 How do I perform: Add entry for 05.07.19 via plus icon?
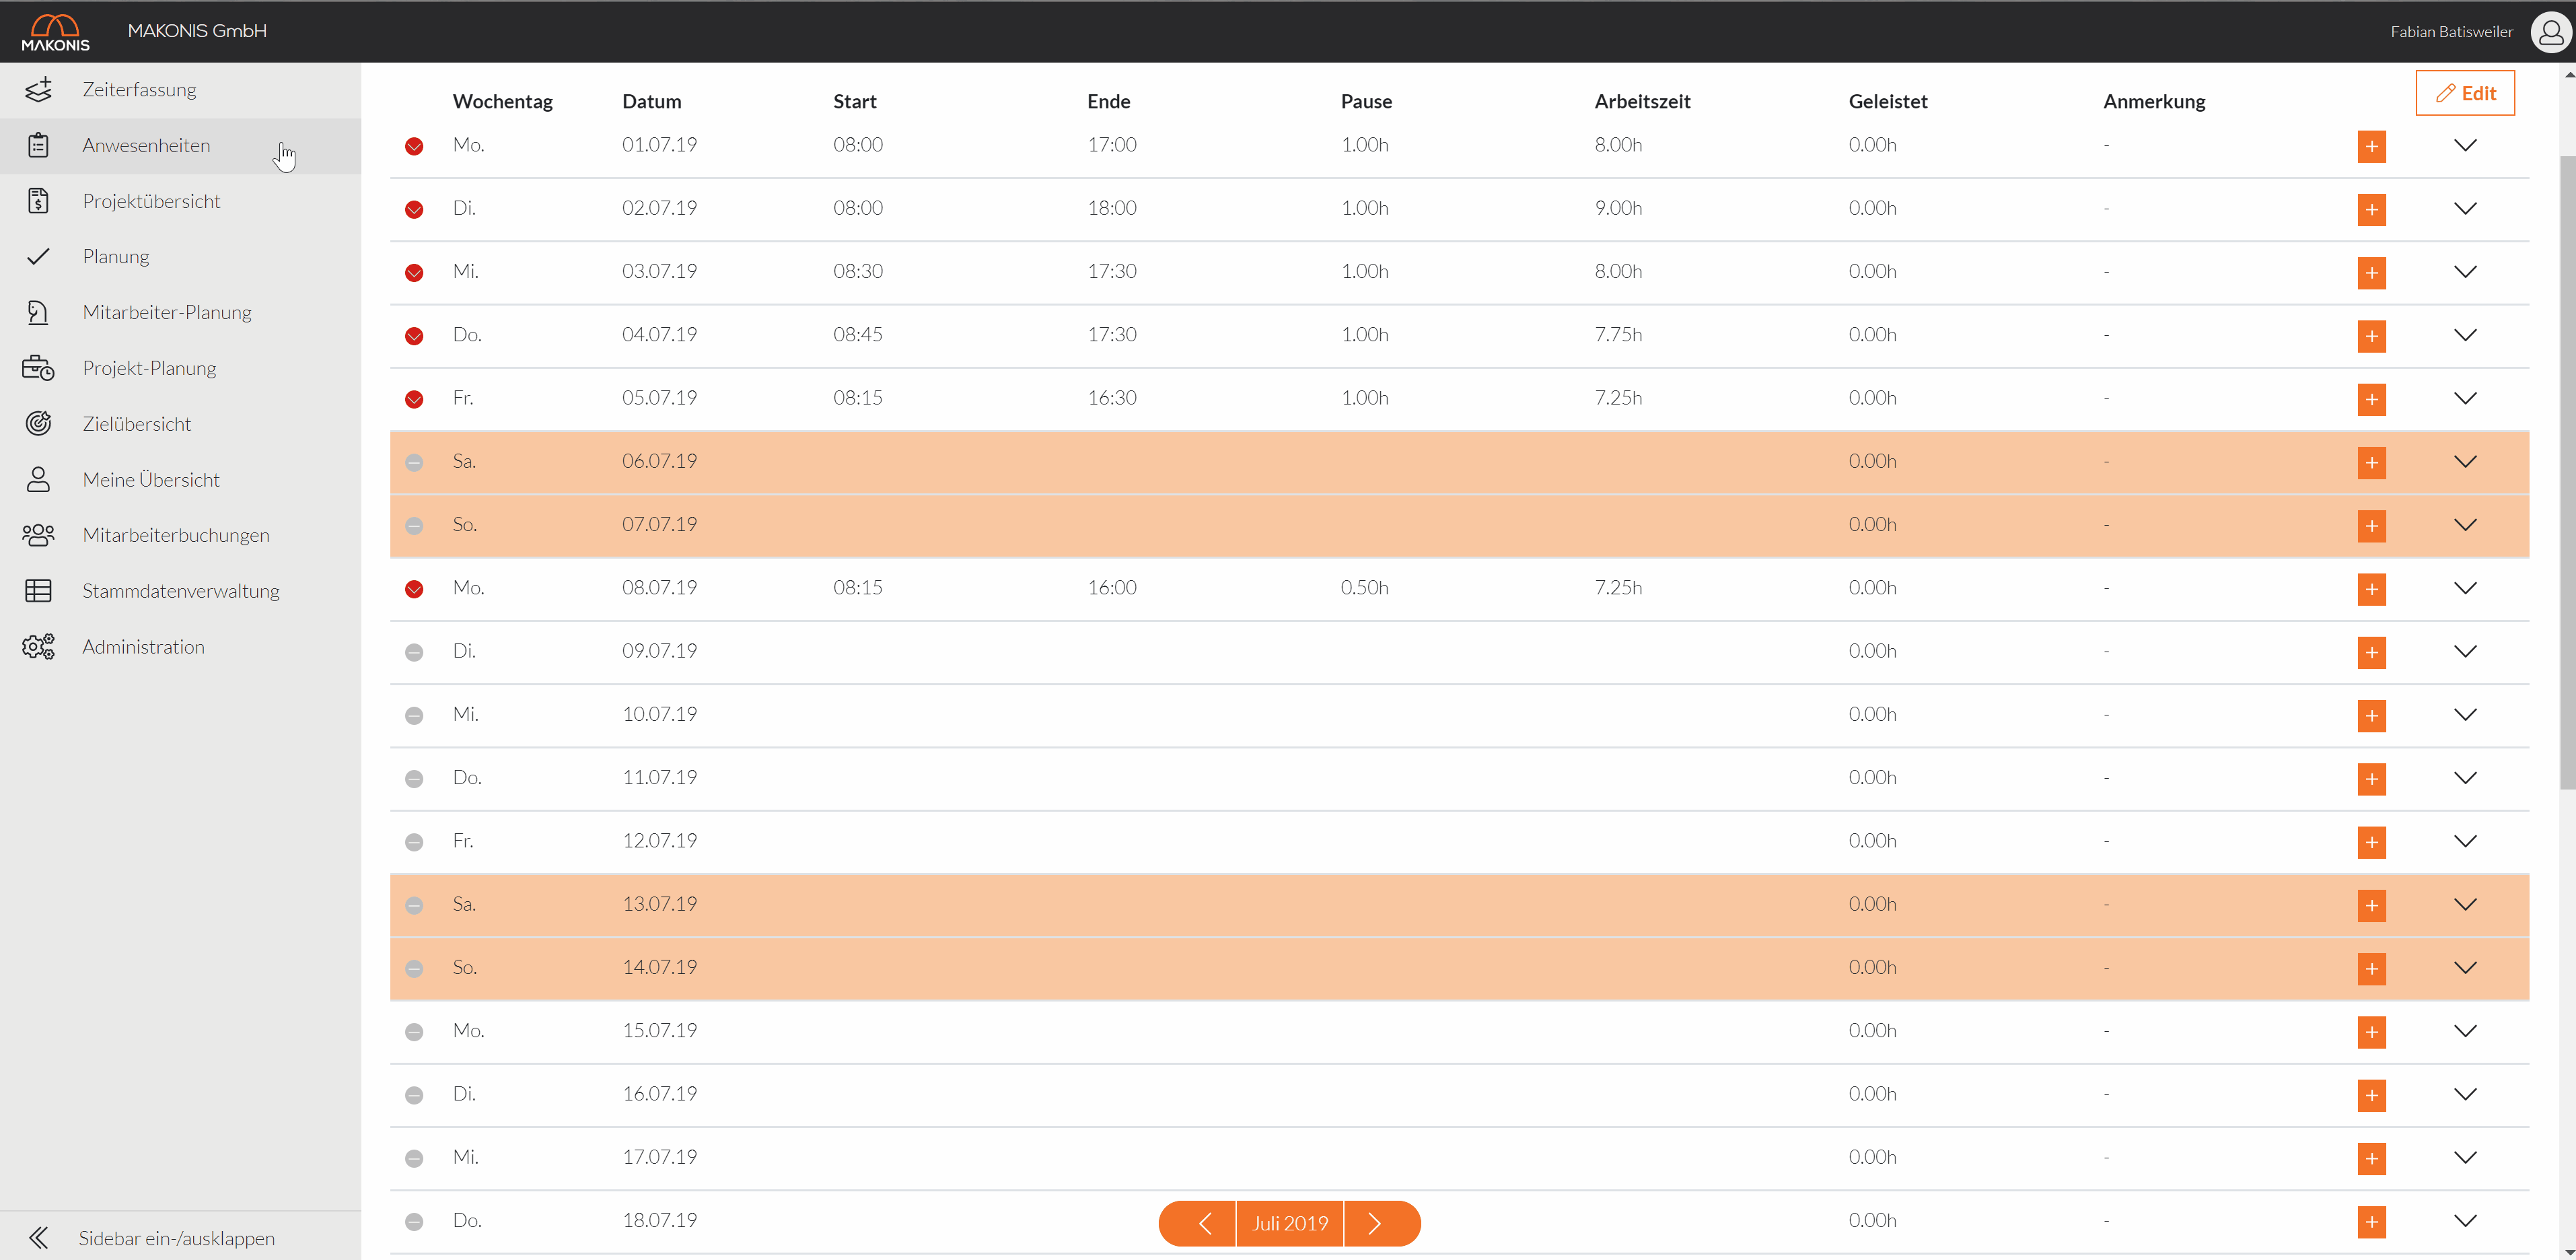coord(2372,399)
